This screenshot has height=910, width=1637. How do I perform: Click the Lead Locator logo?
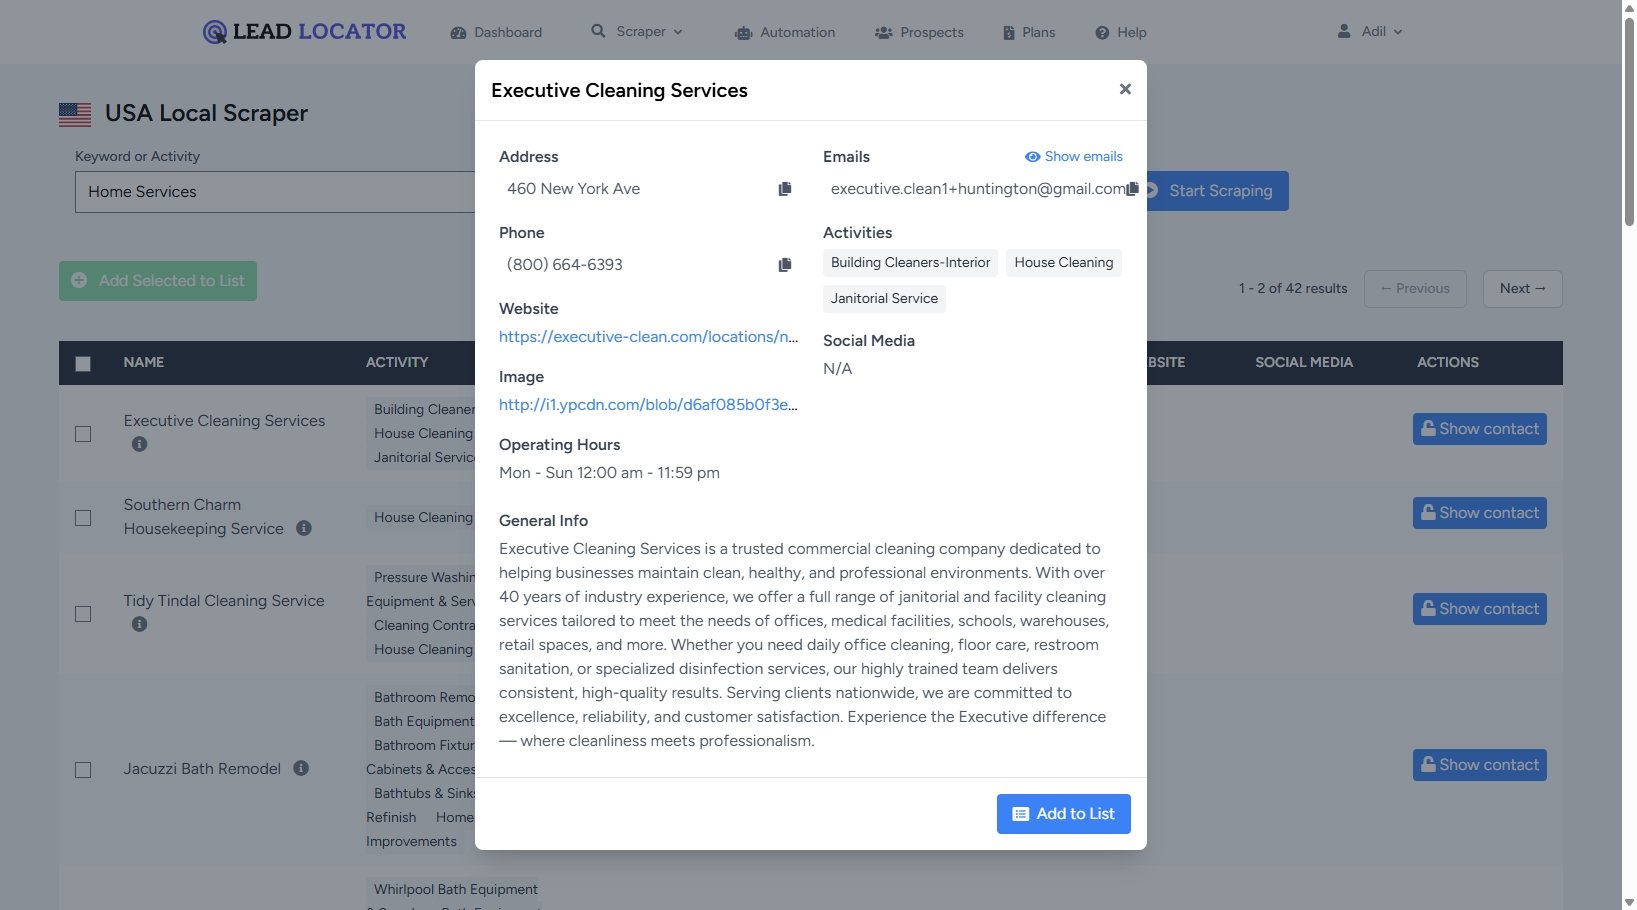pos(305,32)
